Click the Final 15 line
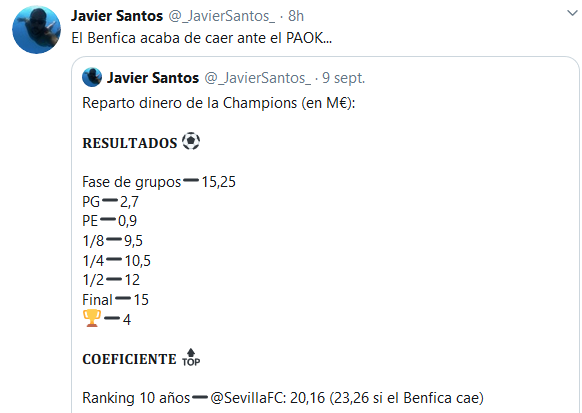 coord(115,299)
